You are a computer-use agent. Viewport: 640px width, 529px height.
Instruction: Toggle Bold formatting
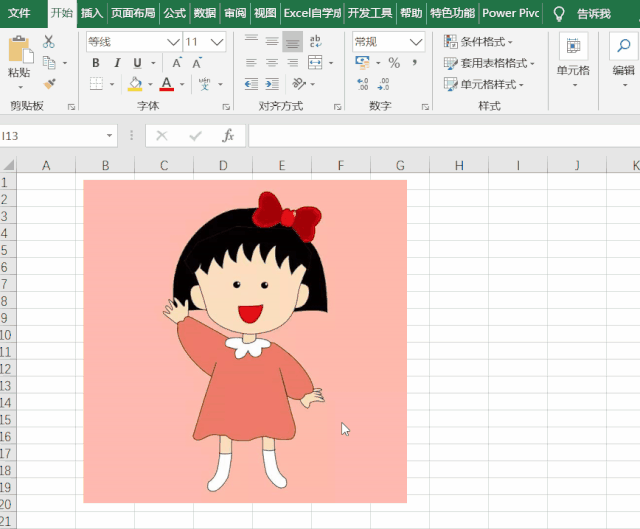click(x=96, y=63)
